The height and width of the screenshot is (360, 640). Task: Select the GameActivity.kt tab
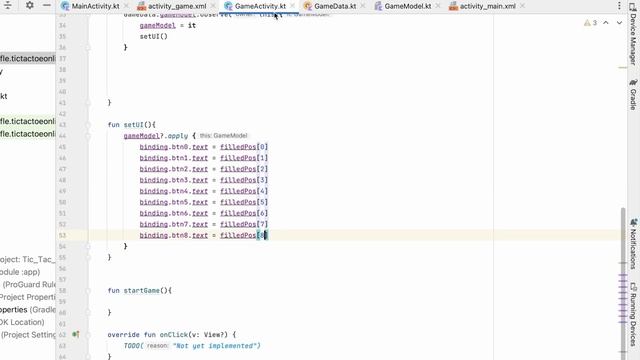click(x=260, y=6)
